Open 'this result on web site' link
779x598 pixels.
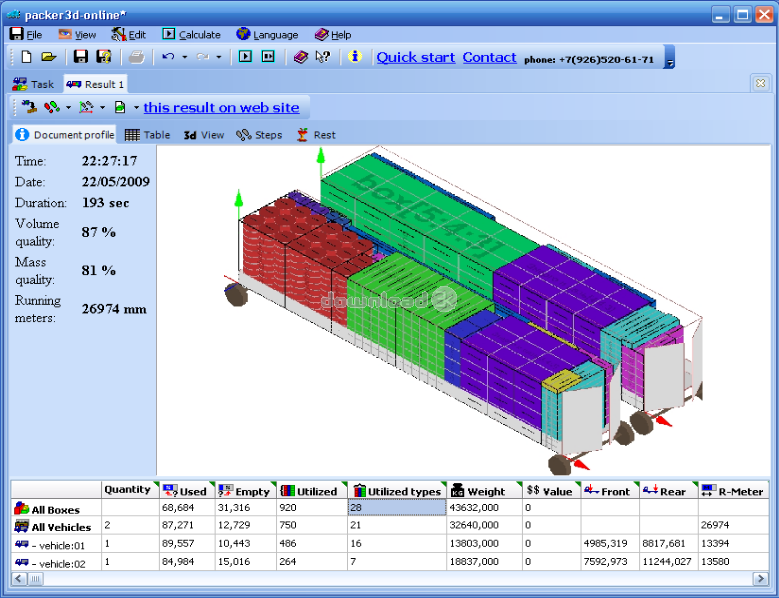221,107
